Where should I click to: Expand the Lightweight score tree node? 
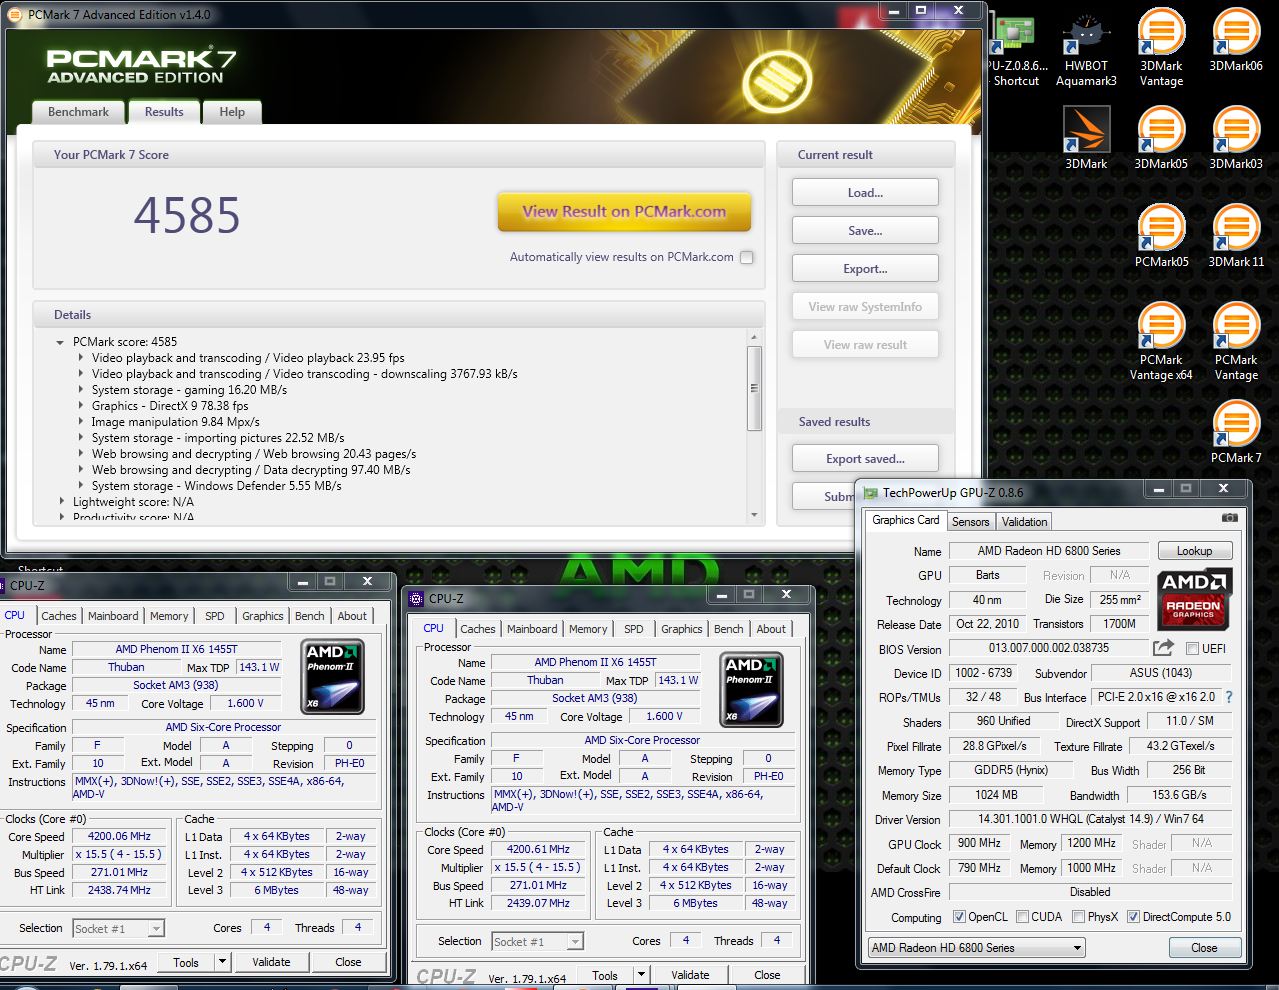tap(61, 502)
